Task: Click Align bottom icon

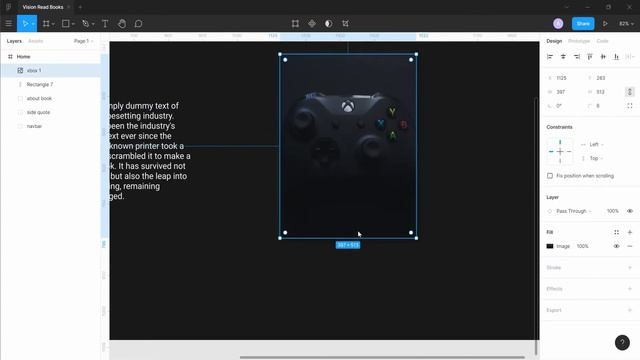Action: (x=616, y=57)
